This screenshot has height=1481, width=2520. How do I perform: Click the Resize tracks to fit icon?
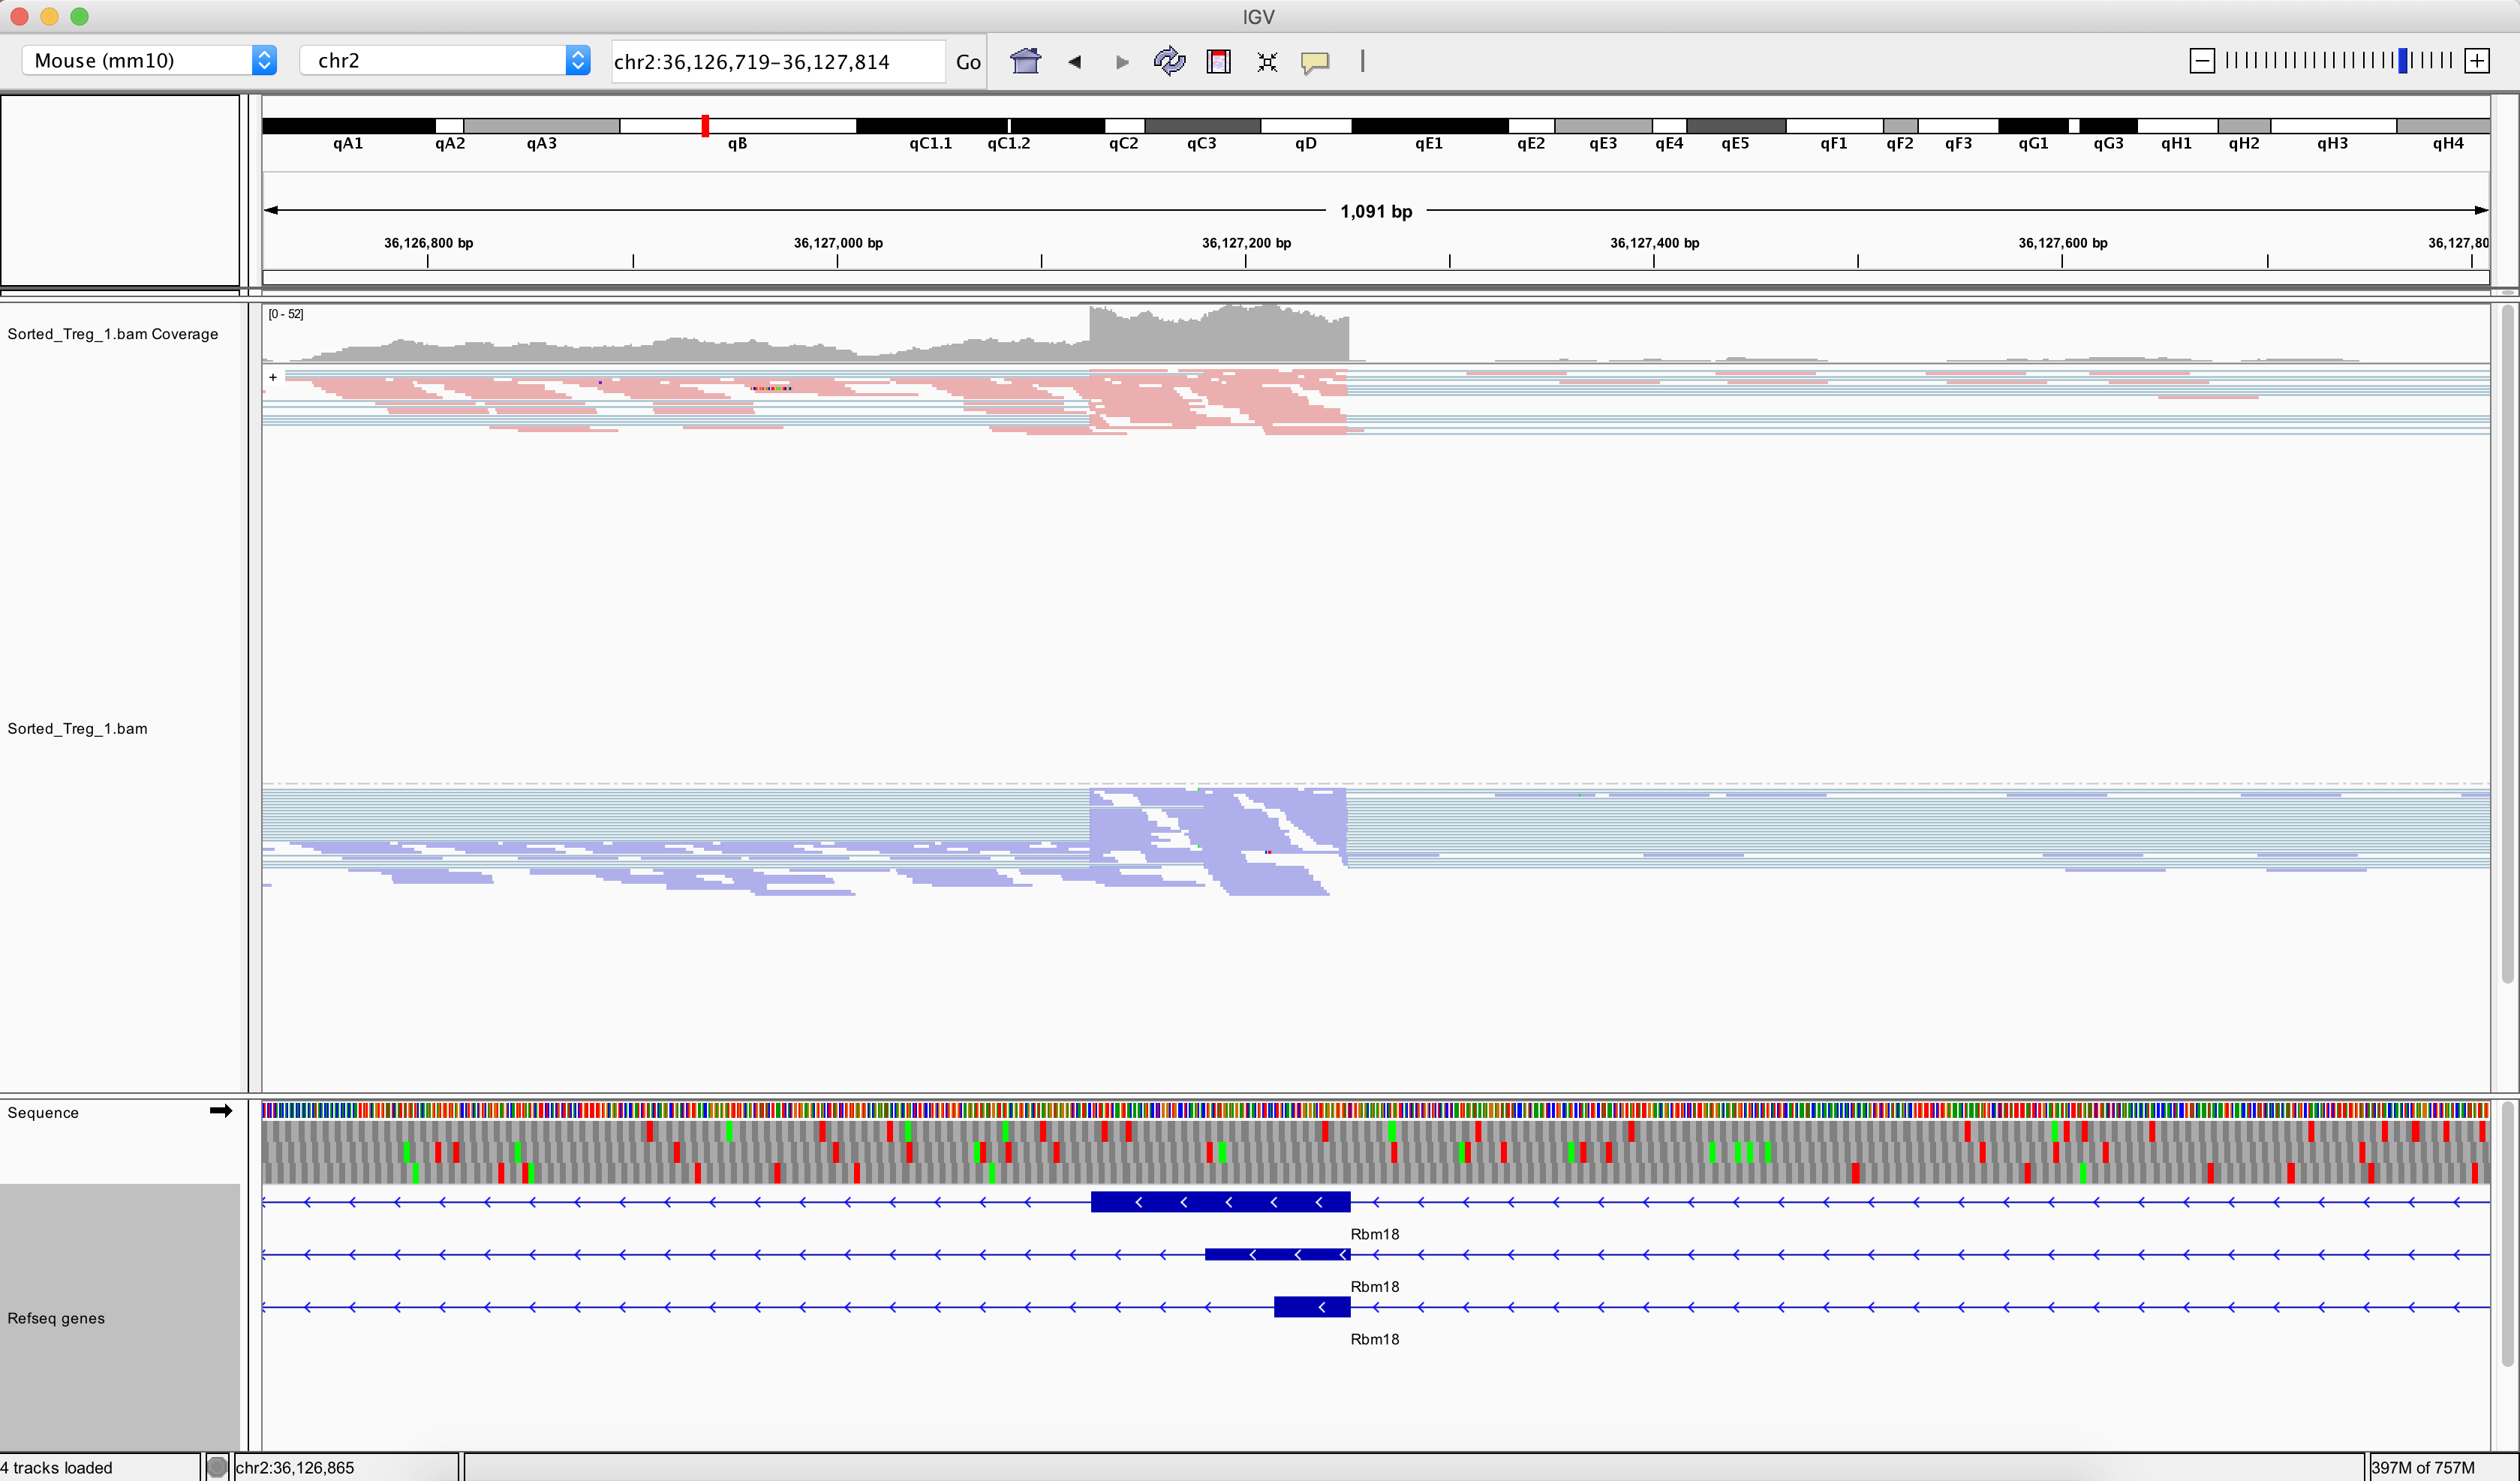[1267, 62]
